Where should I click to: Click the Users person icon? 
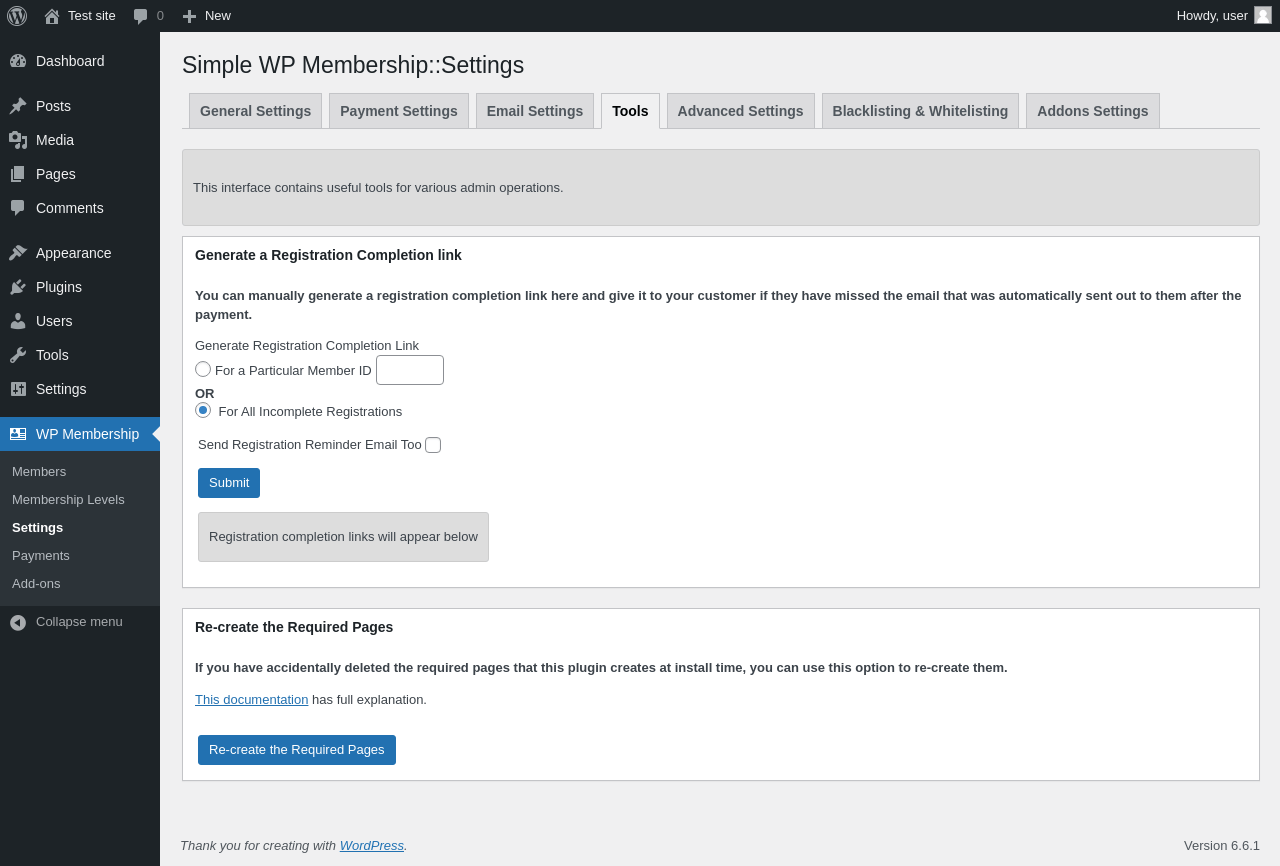tap(18, 321)
